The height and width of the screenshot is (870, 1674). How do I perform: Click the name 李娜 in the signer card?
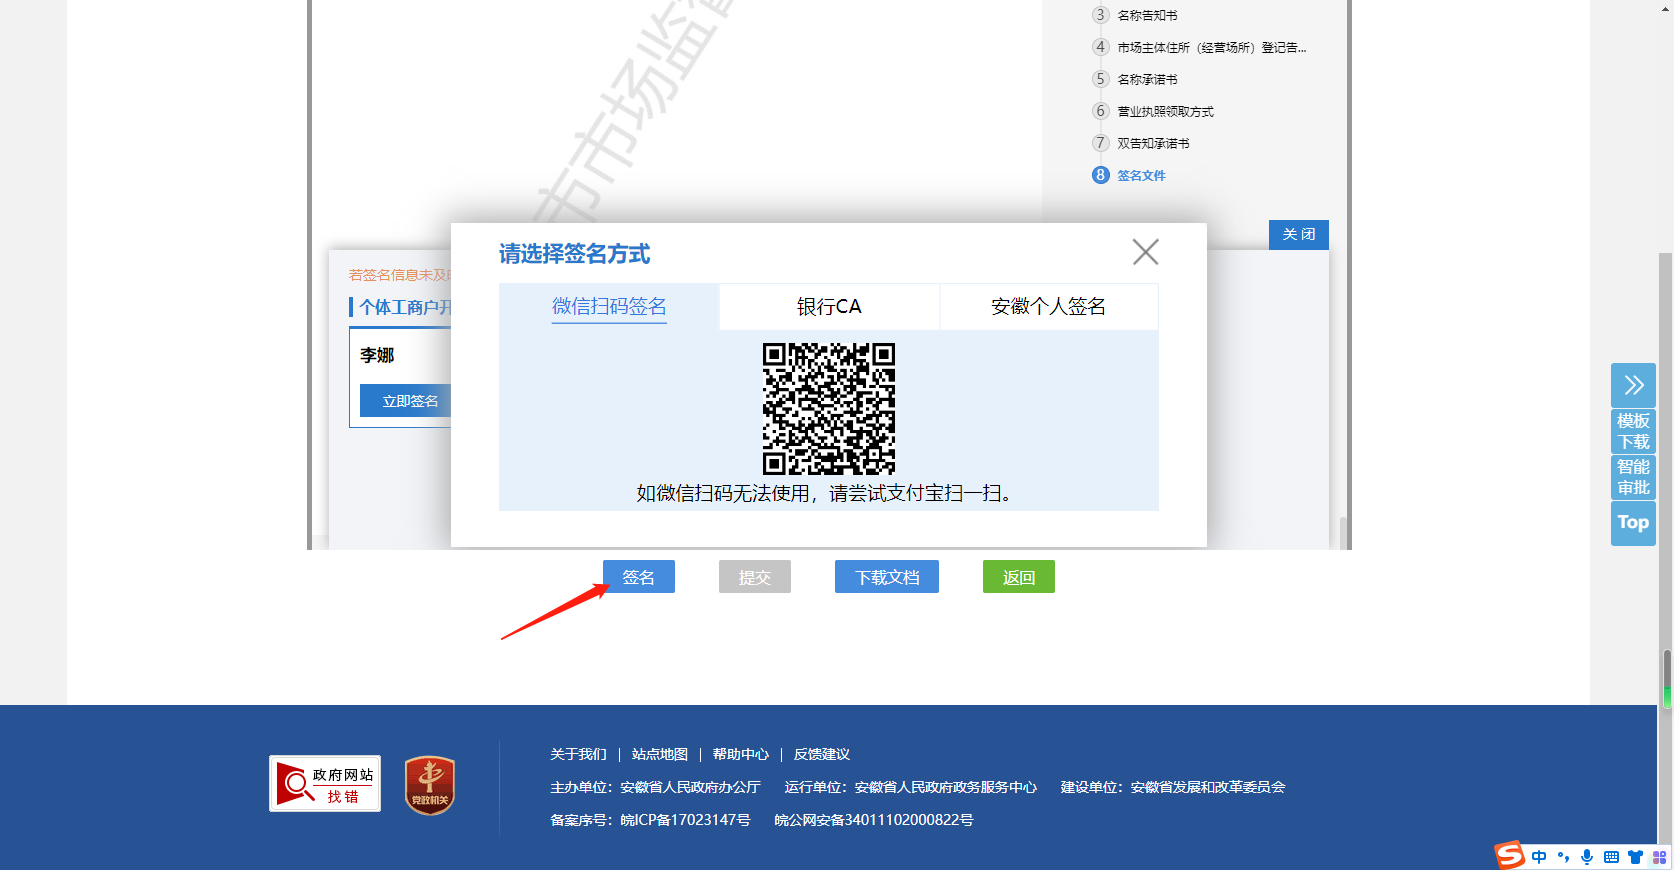tap(377, 355)
